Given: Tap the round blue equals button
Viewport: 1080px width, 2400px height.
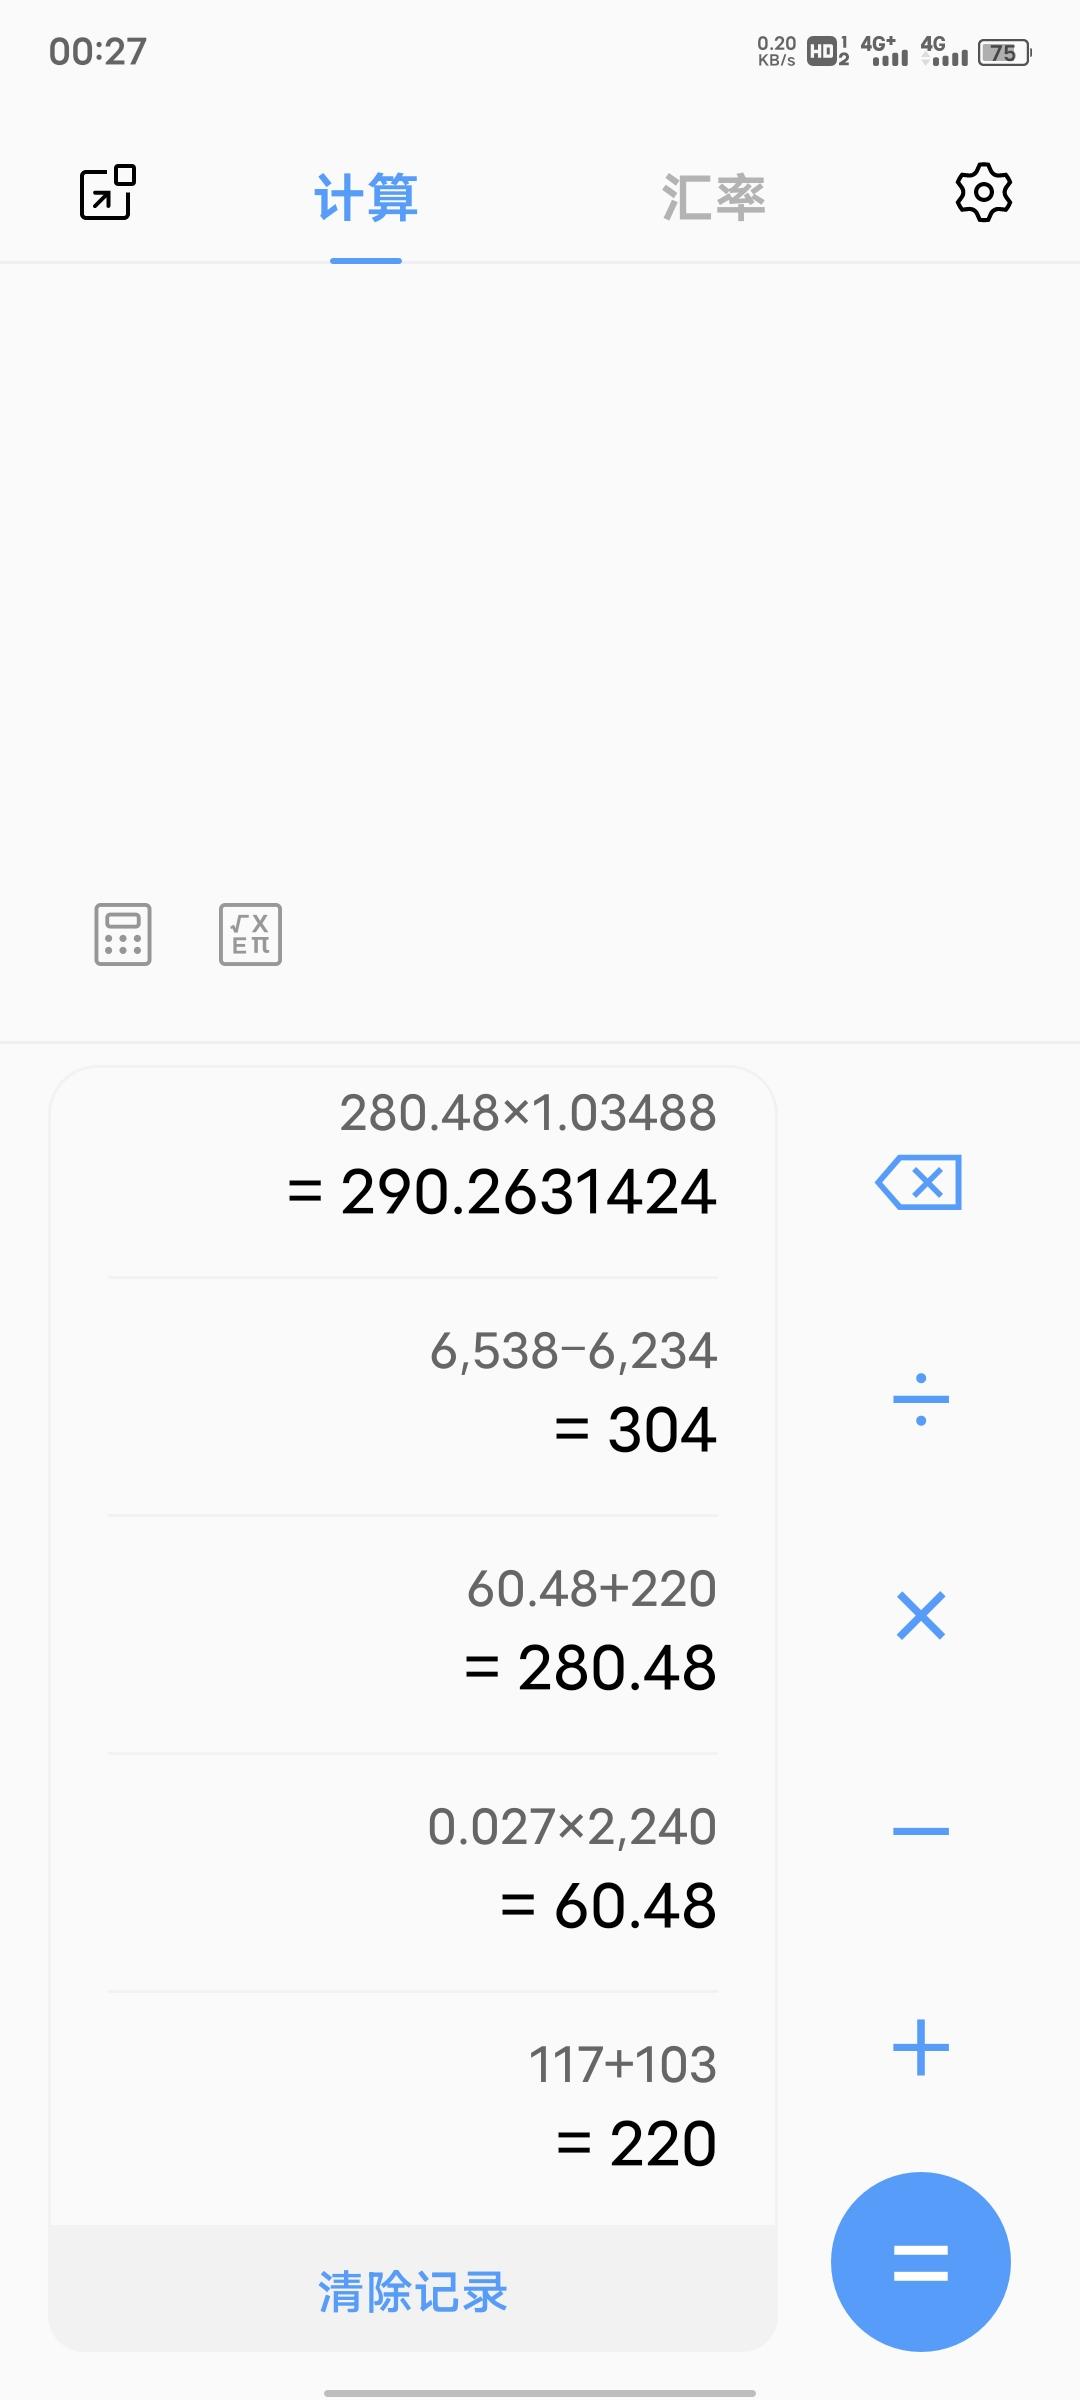Looking at the screenshot, I should tap(920, 2261).
